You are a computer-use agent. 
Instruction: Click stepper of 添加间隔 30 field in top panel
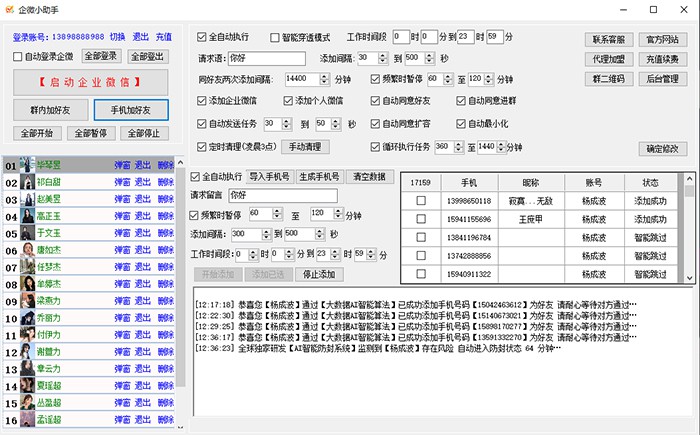[x=383, y=58]
